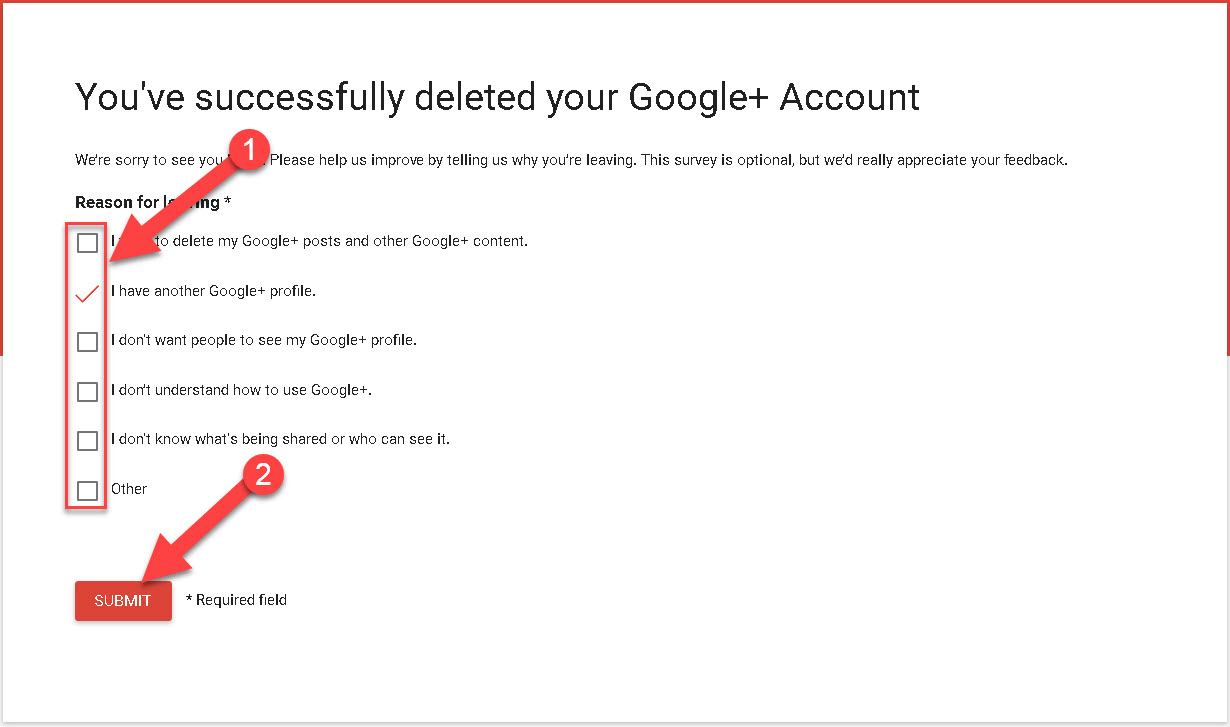Check the "Other" reason checkbox
1230x727 pixels.
[87, 490]
